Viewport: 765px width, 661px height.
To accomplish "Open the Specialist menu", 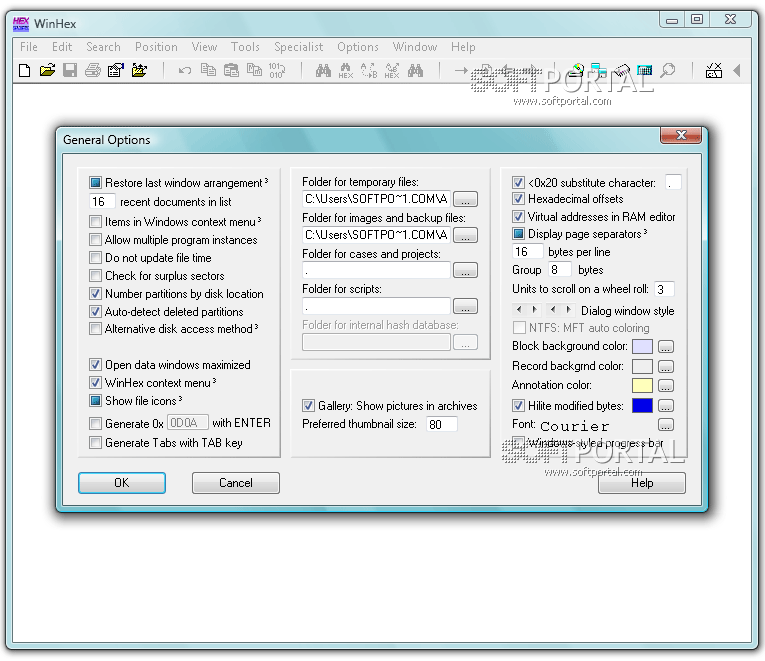I will coord(299,47).
